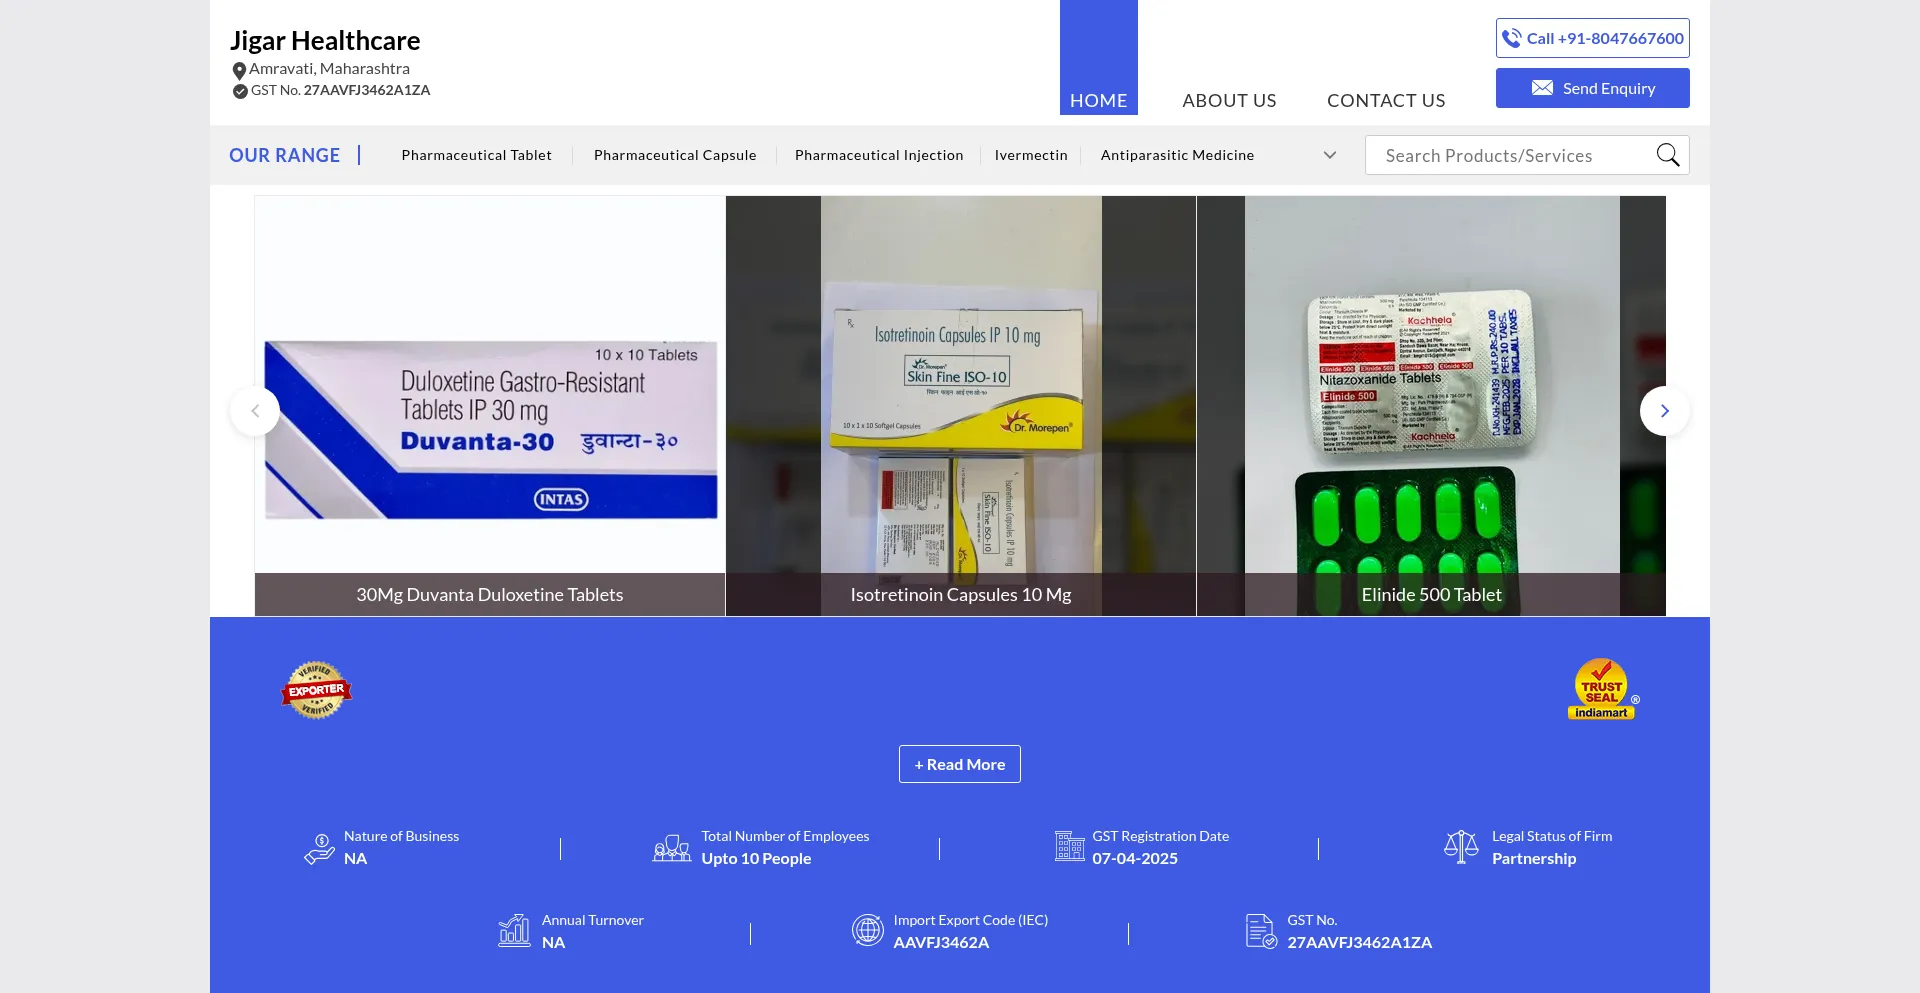
Task: Click the + Read More button
Action: pos(960,764)
